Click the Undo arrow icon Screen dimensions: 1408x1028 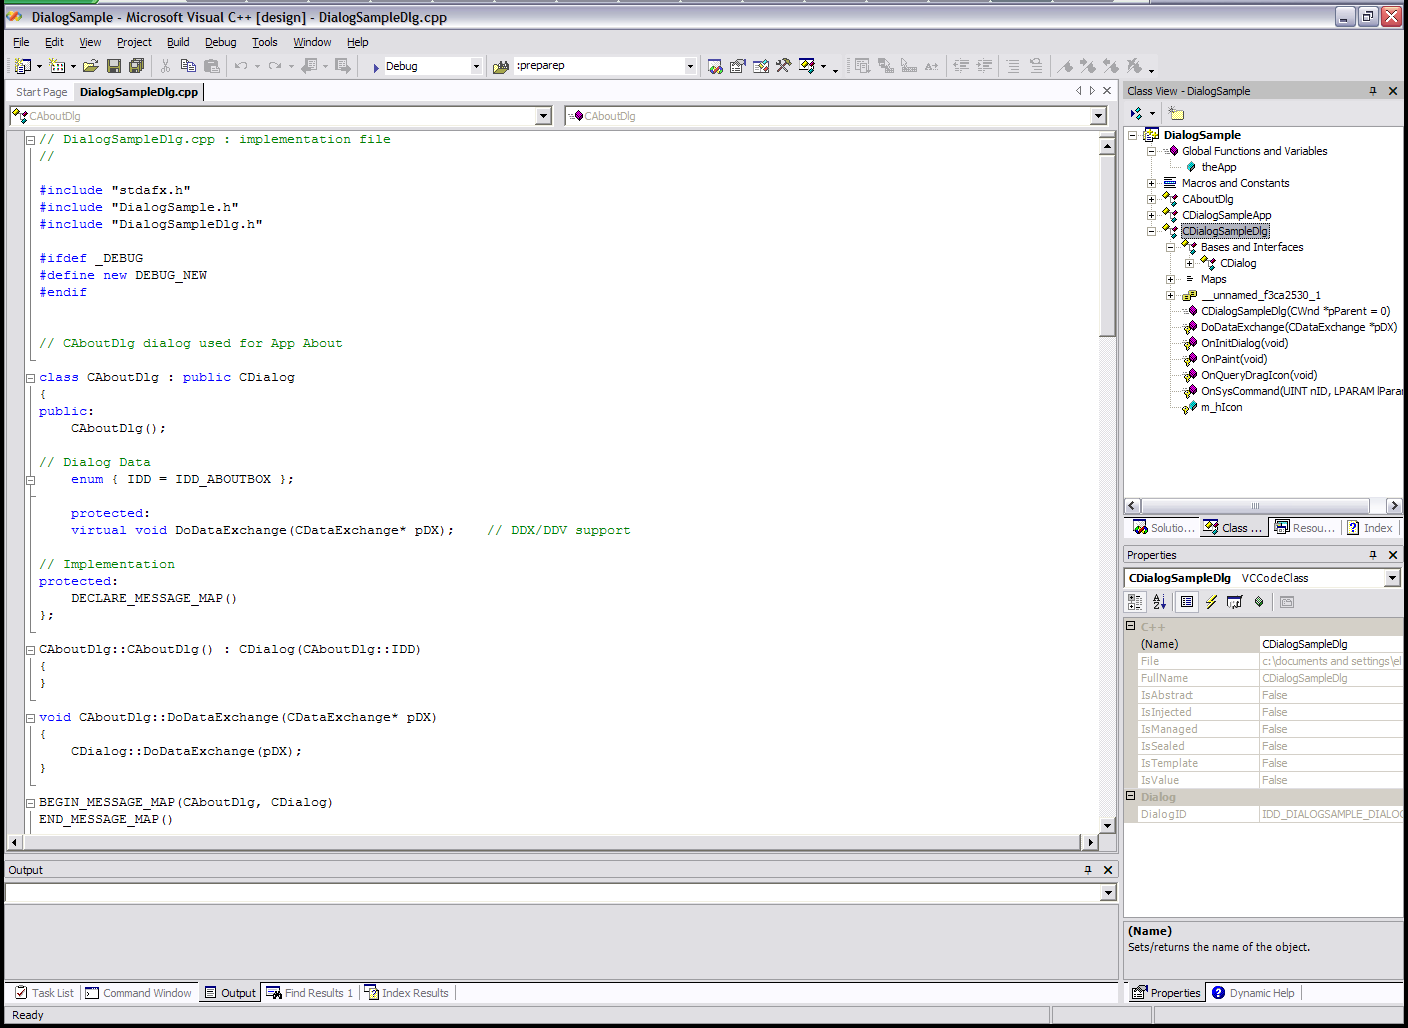tap(241, 66)
